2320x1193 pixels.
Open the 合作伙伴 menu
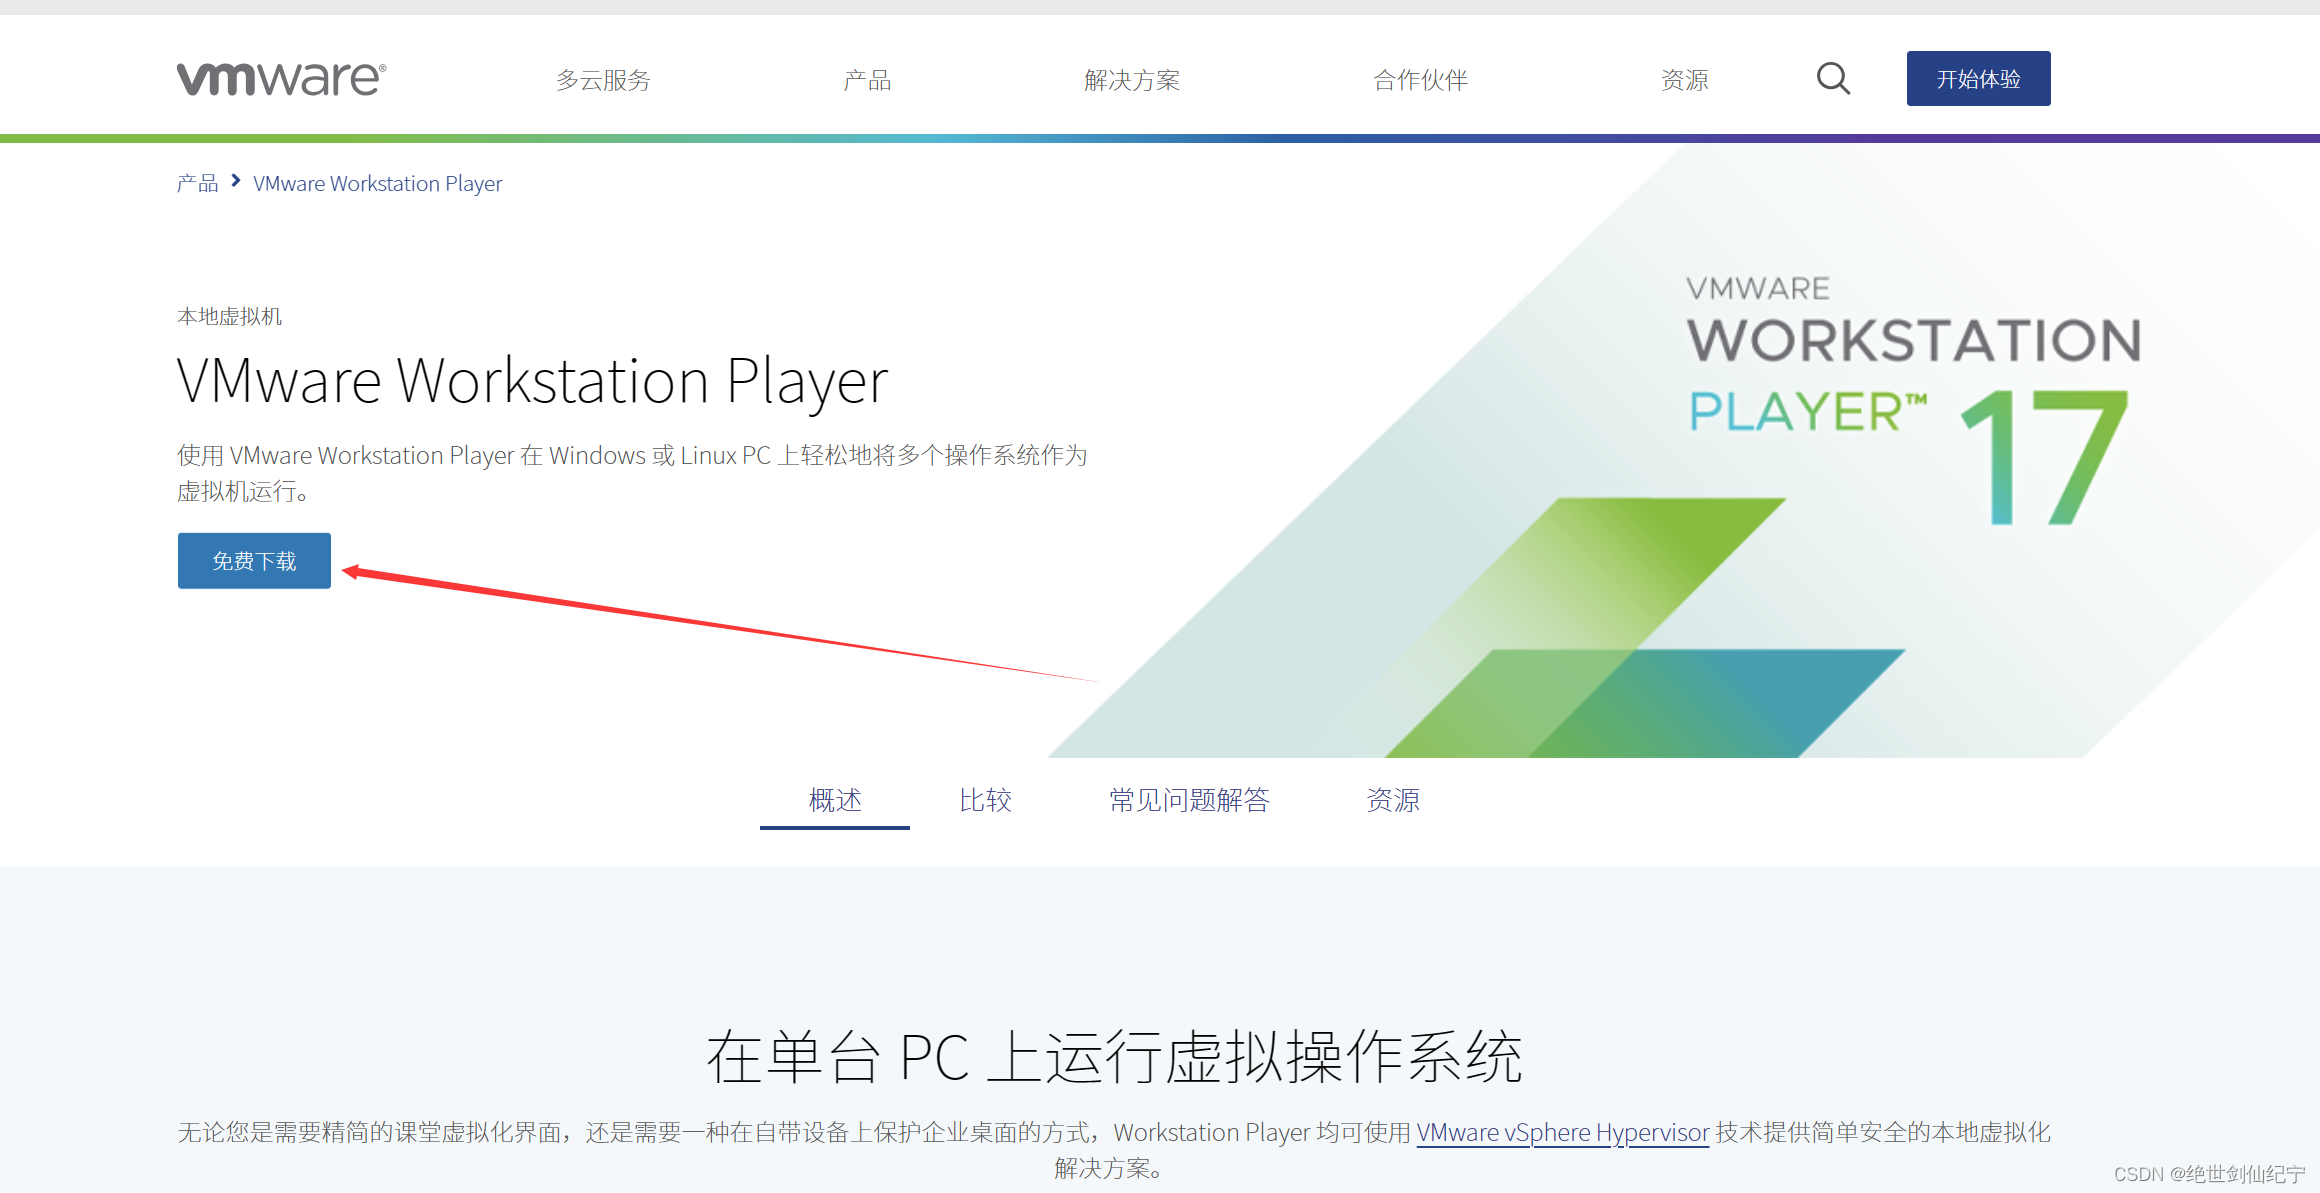click(1420, 80)
